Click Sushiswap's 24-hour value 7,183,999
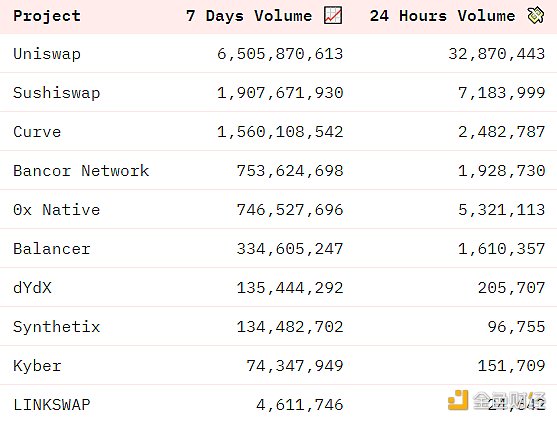 (x=502, y=93)
